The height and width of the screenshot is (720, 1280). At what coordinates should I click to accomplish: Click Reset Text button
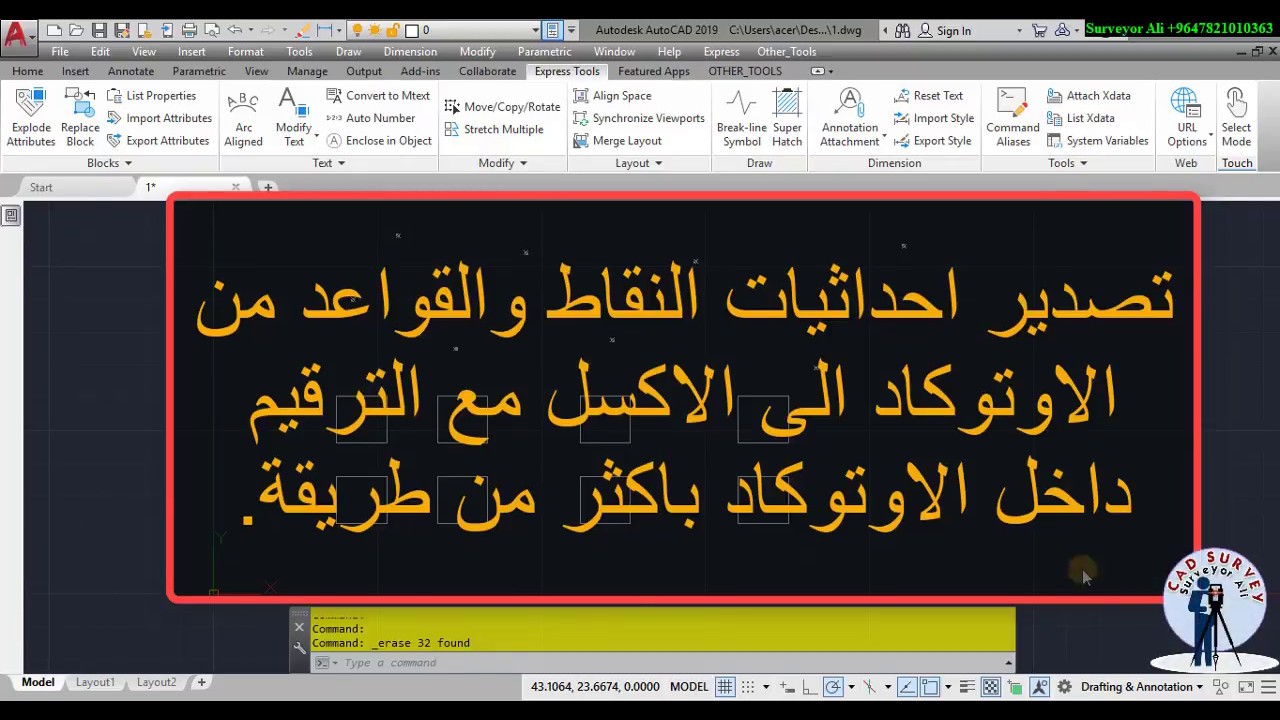point(928,96)
